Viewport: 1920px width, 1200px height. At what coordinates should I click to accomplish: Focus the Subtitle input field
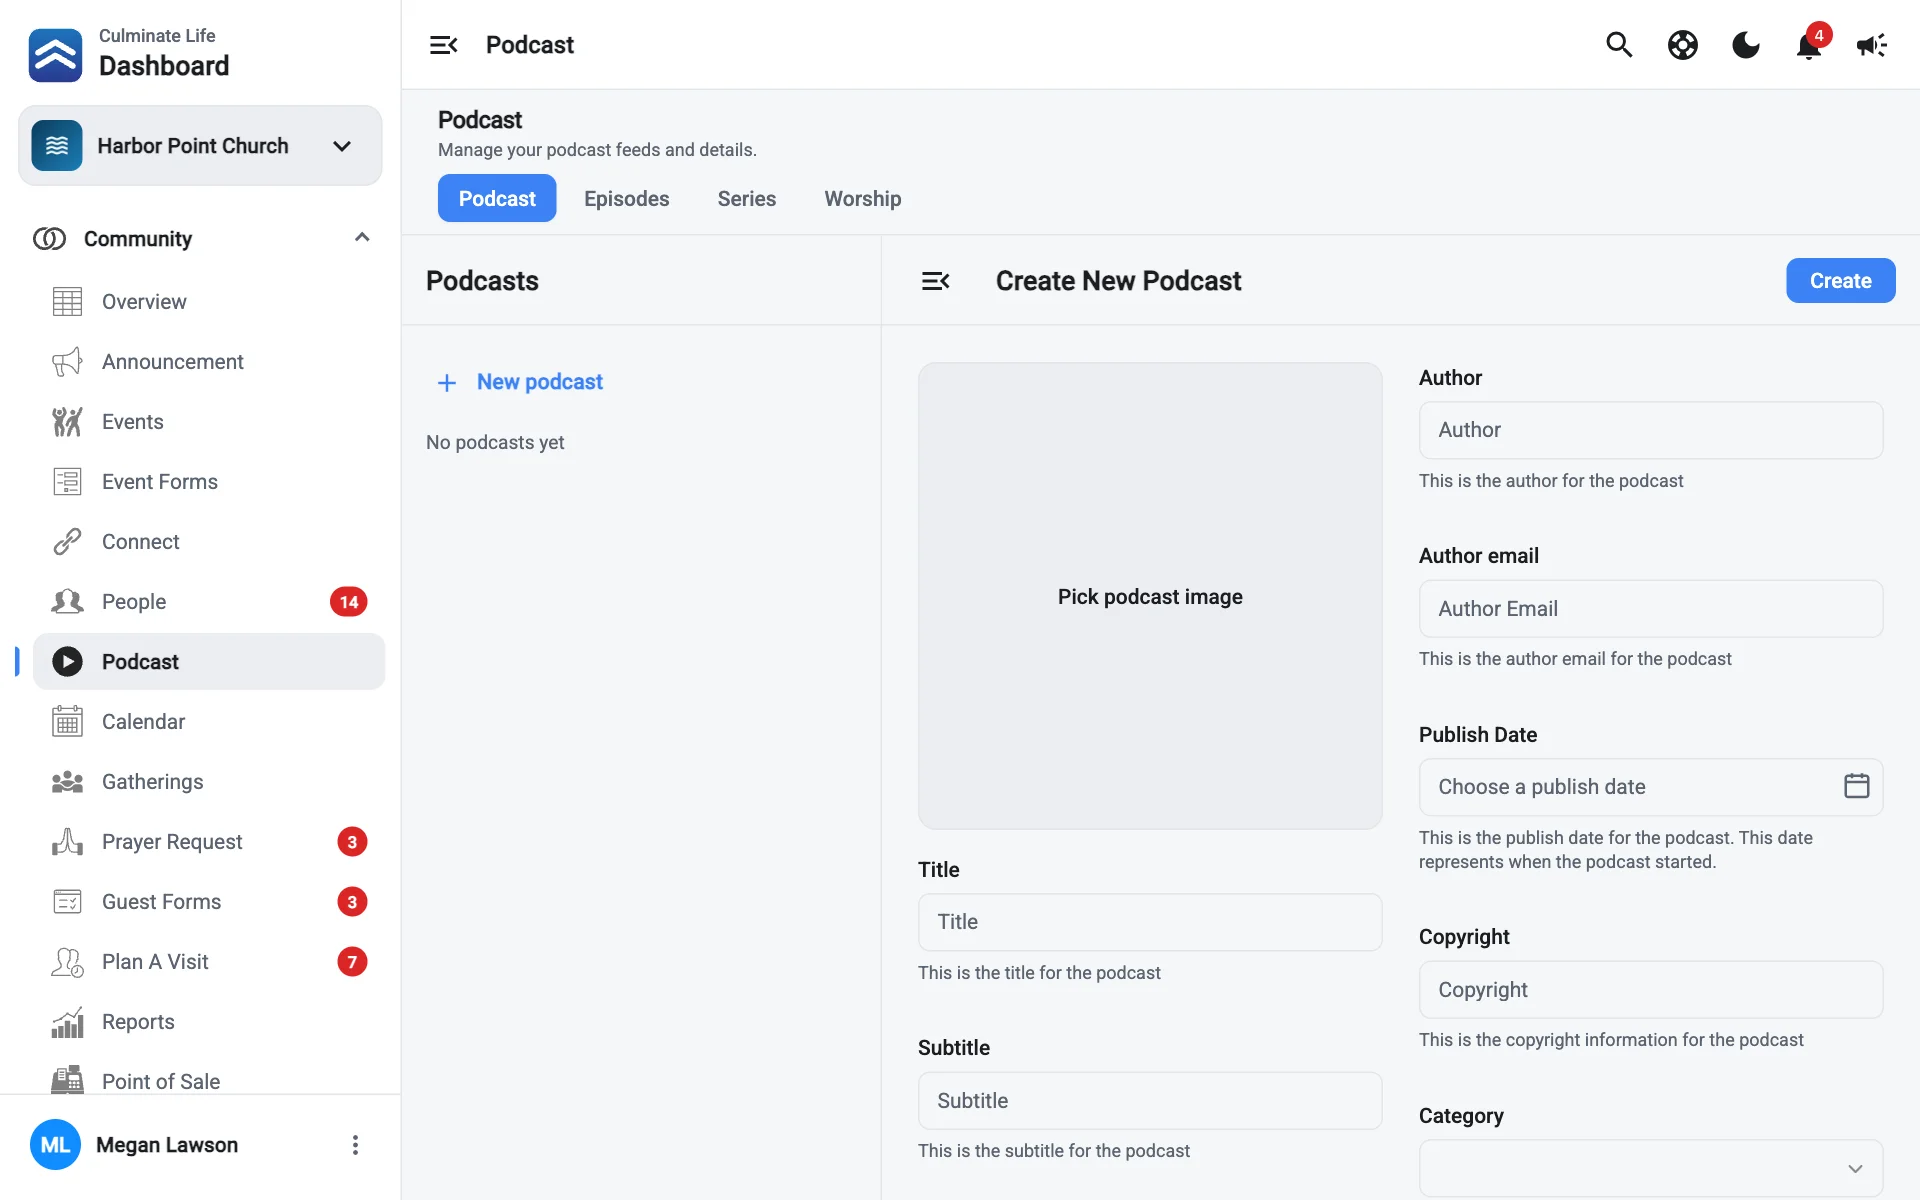click(x=1150, y=1101)
